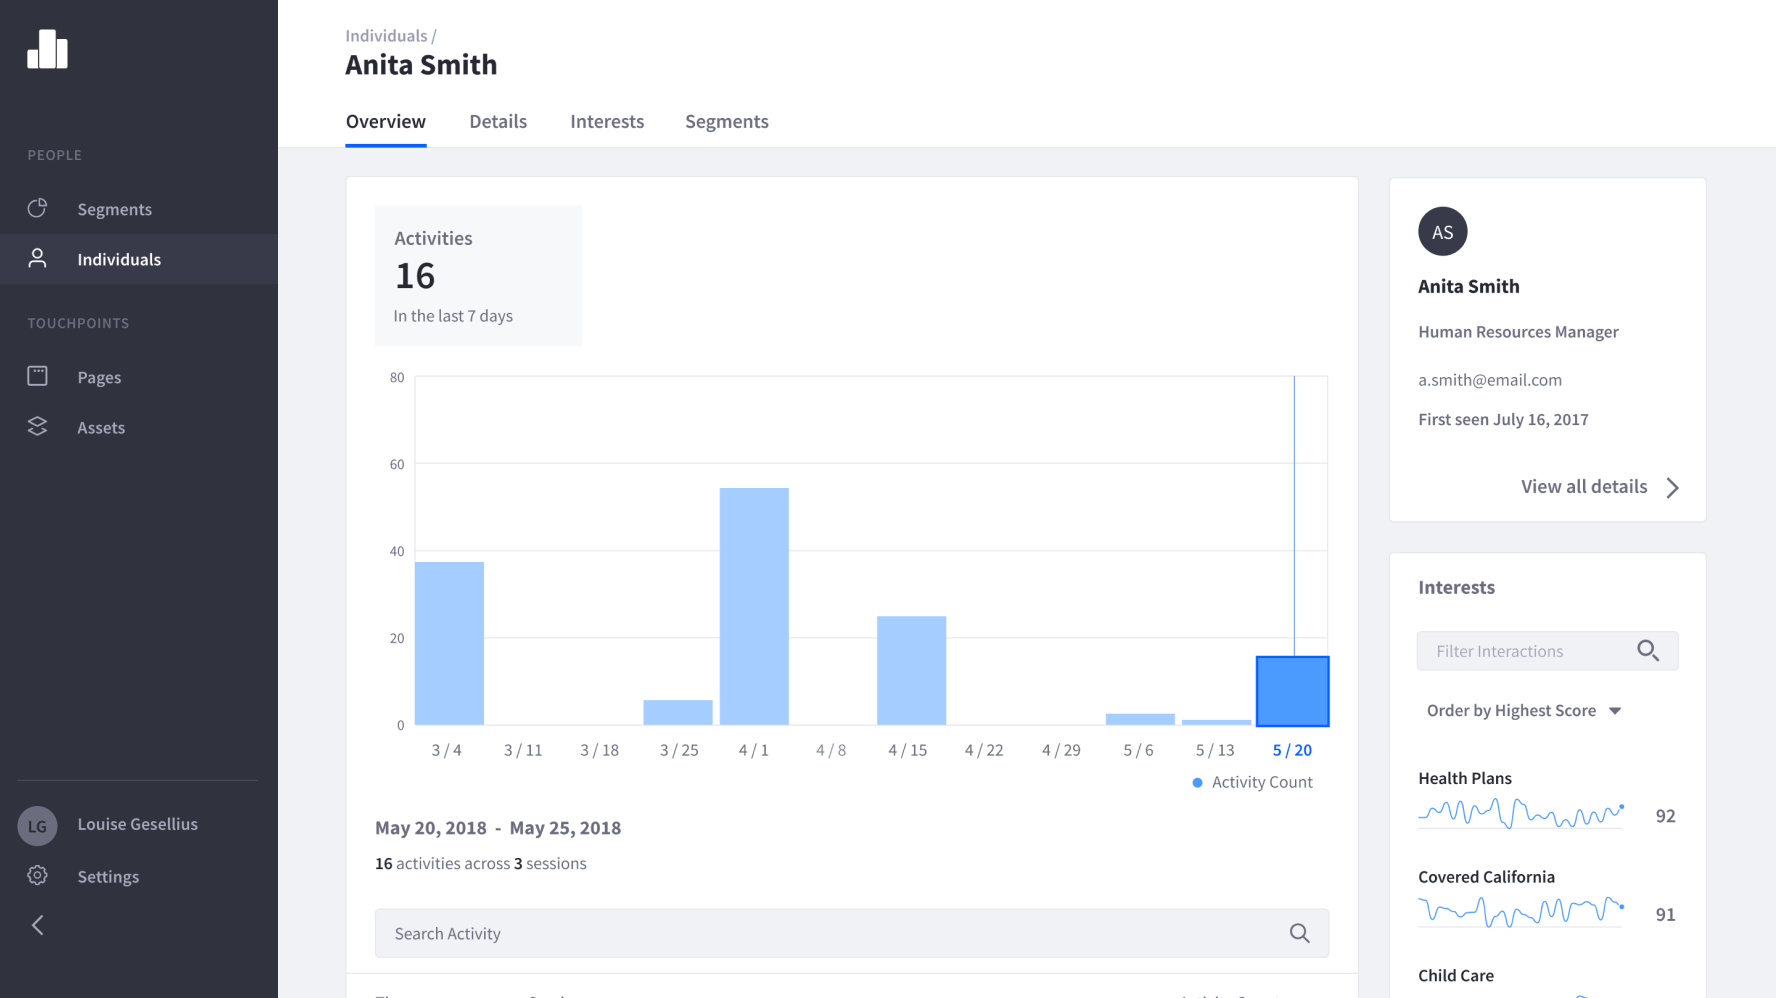Click the Assets layers icon
This screenshot has height=998, width=1776.
(x=37, y=426)
